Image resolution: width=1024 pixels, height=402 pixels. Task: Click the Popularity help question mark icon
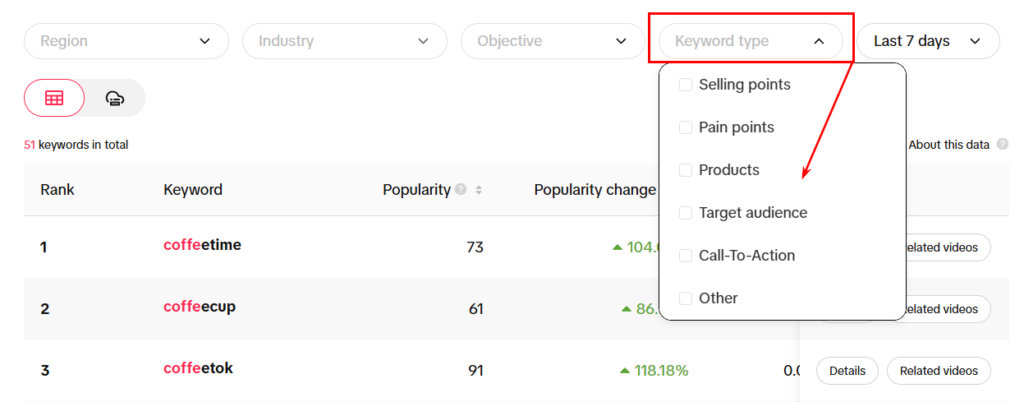pyautogui.click(x=461, y=190)
